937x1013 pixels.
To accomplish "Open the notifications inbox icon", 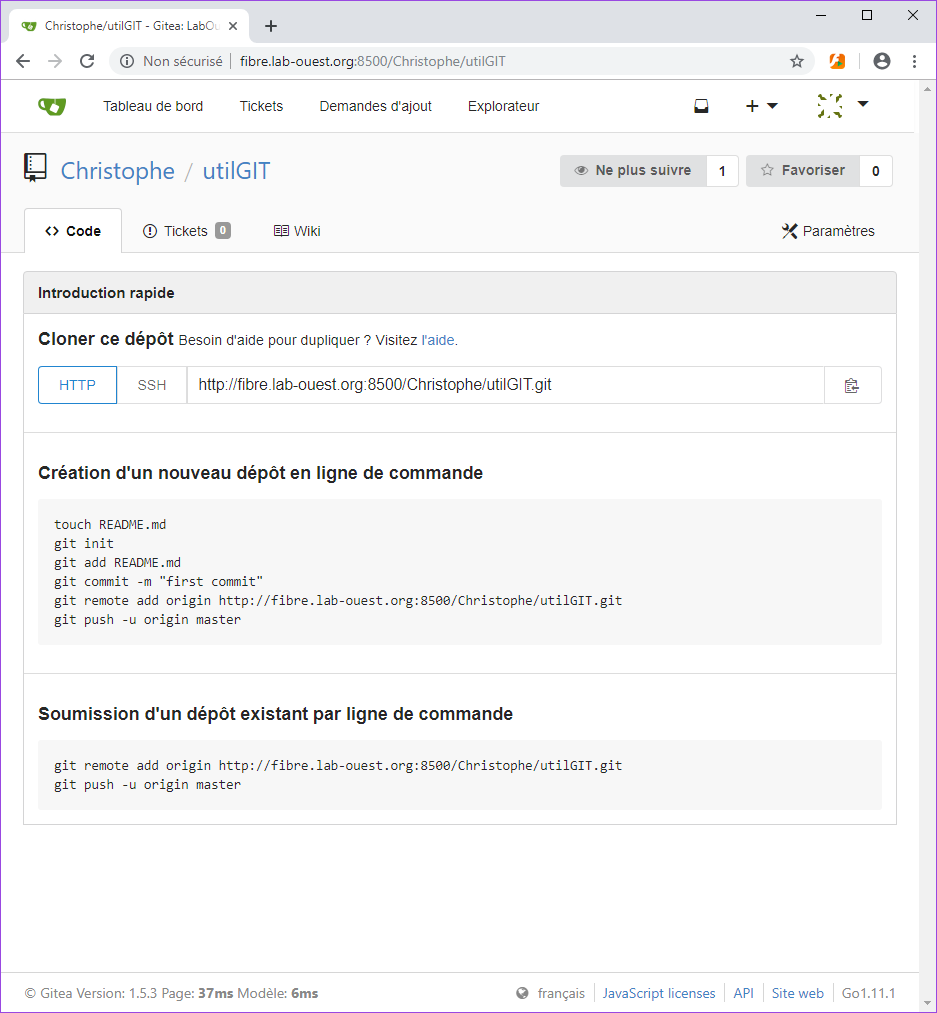I will coord(701,106).
